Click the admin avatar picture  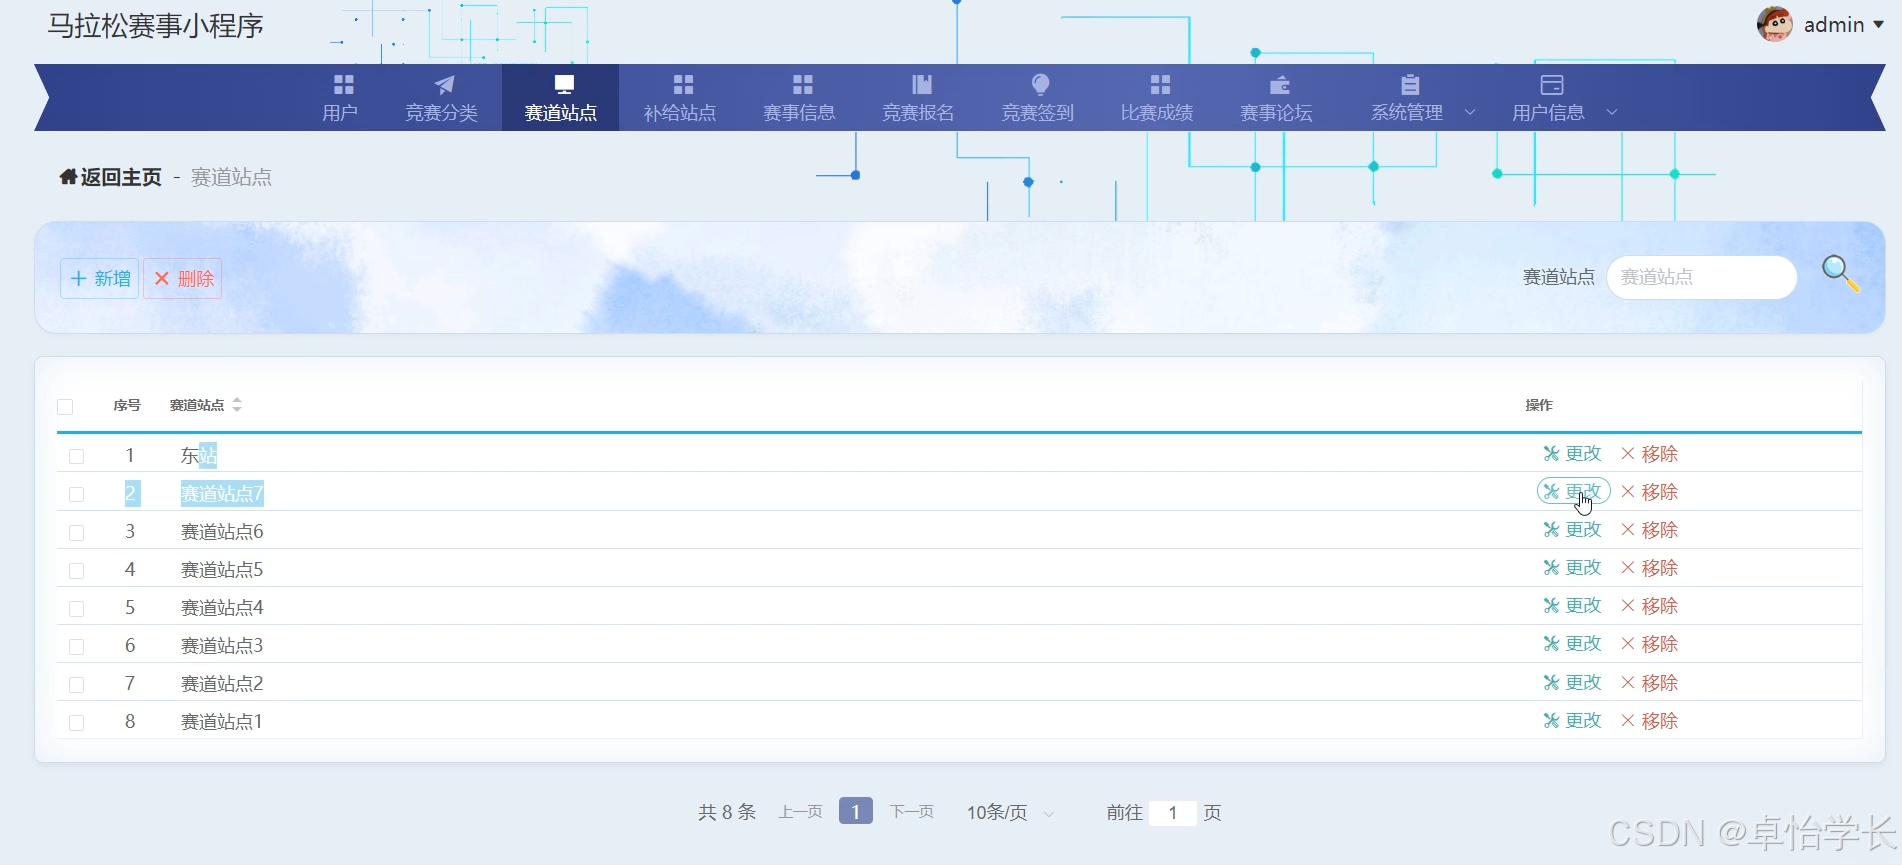point(1775,24)
